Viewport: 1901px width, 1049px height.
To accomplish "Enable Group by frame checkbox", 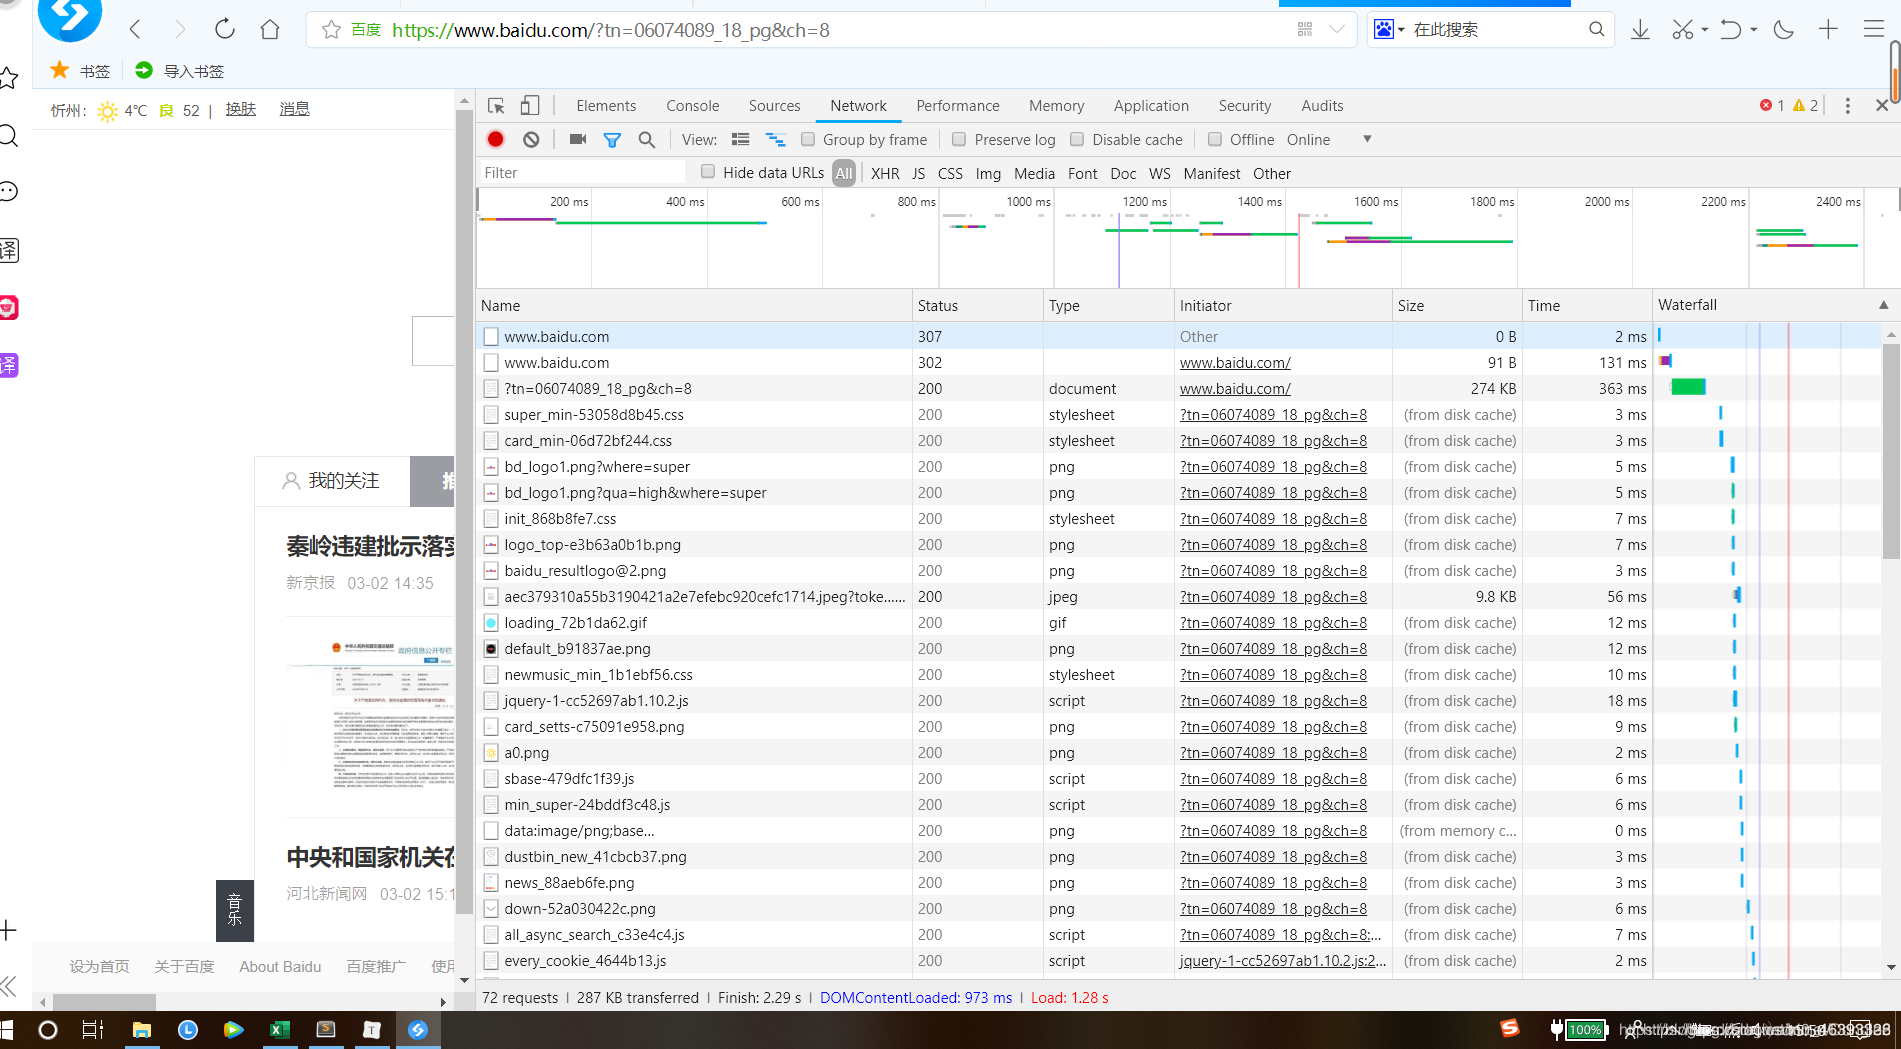I will coord(808,139).
